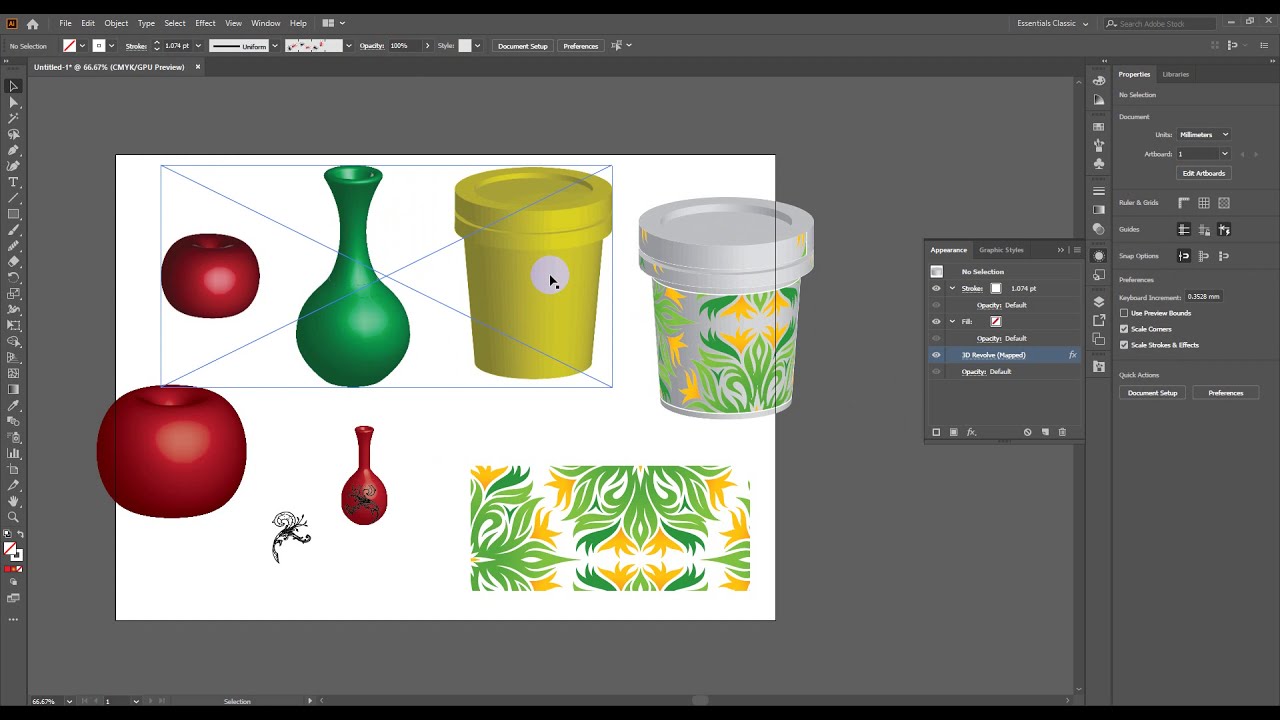Viewport: 1280px width, 720px height.
Task: Select the Type tool
Action: [x=13, y=182]
